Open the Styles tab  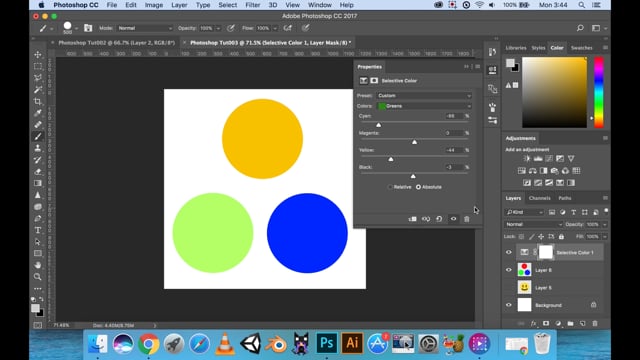(x=538, y=48)
